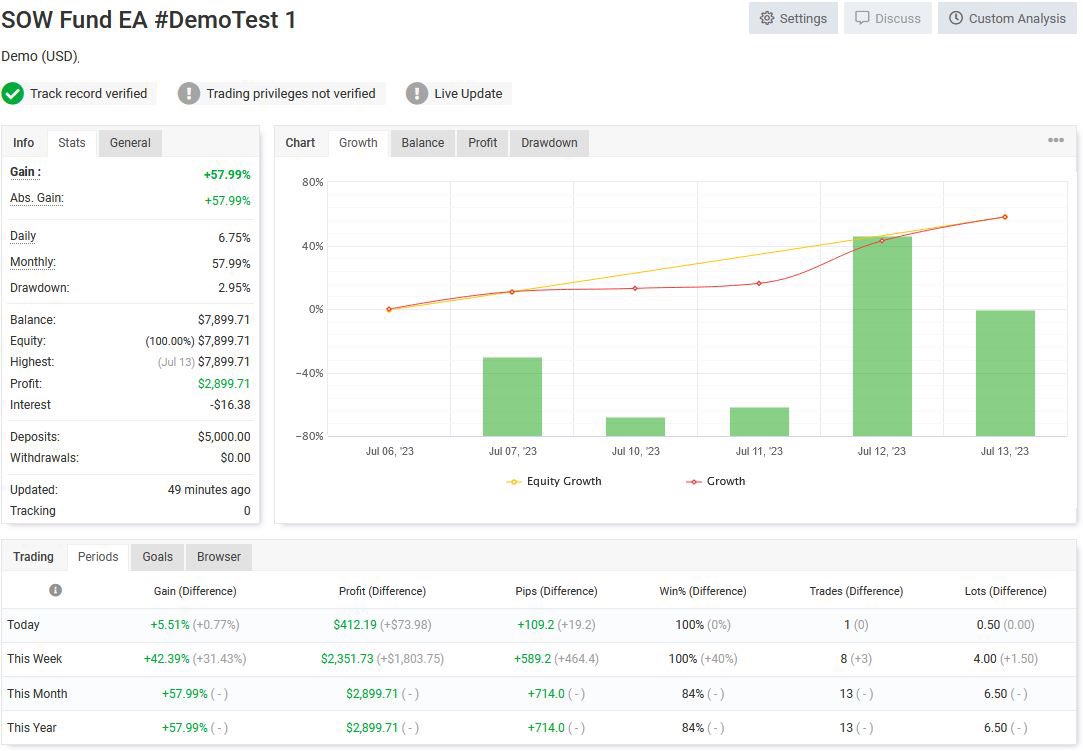
Task: Open the Browser tab in Trading panel
Action: click(x=219, y=557)
